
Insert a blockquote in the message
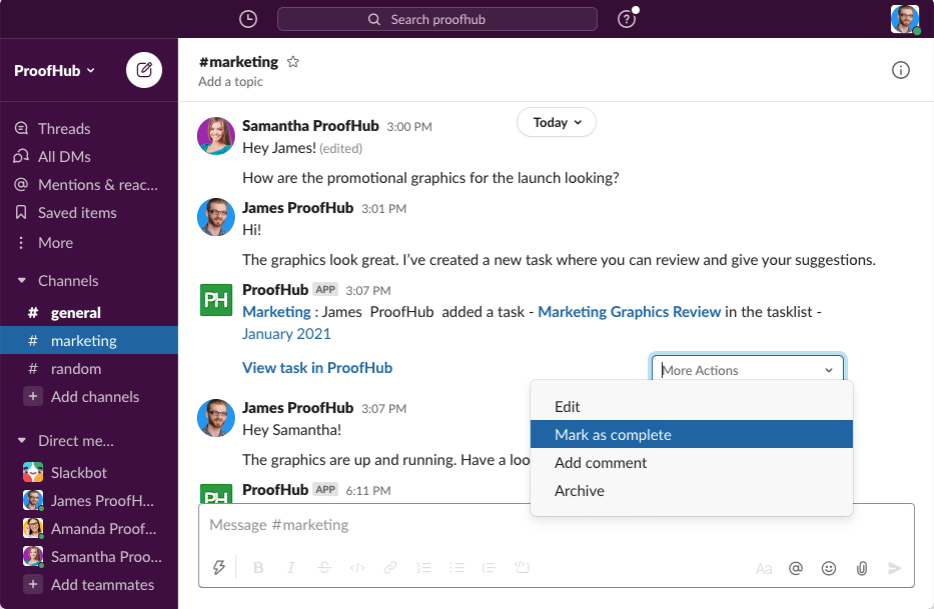click(489, 567)
